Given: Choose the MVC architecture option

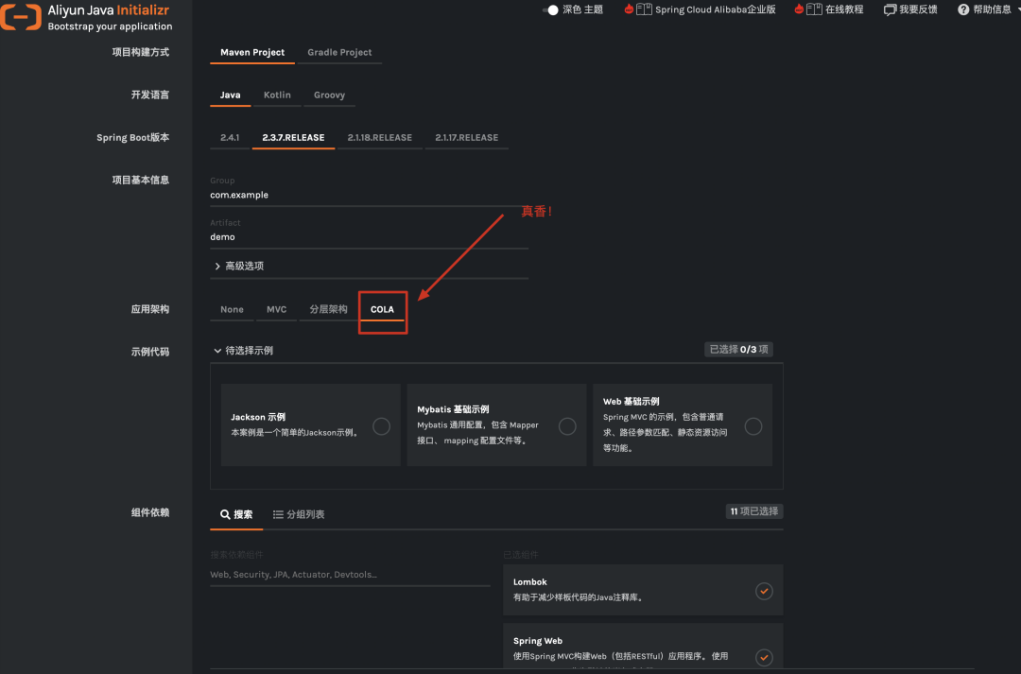Looking at the screenshot, I should click(276, 309).
